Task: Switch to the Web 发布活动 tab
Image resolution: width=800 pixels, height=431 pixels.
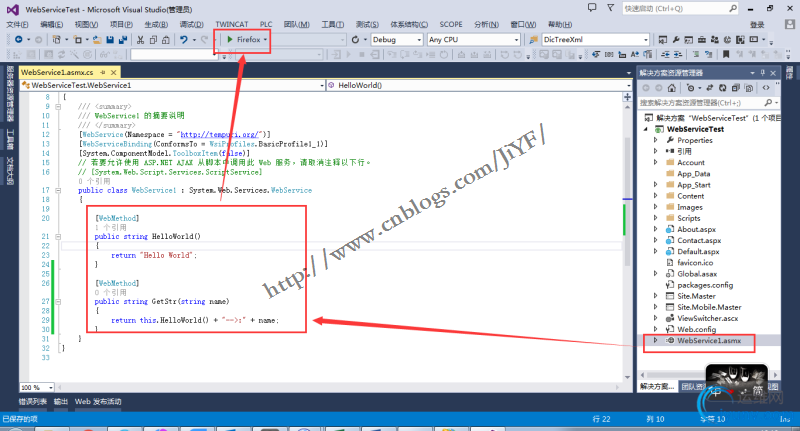Action: 98,401
